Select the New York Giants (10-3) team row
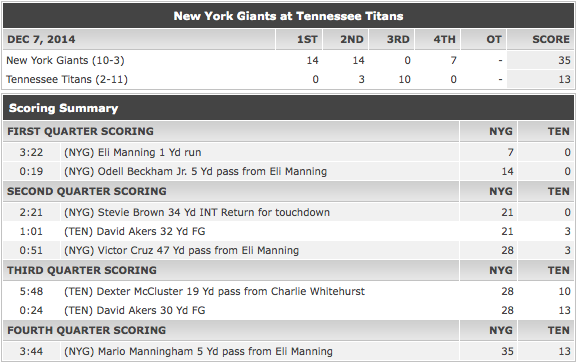Screen dimensions: 577x364 click(288, 60)
